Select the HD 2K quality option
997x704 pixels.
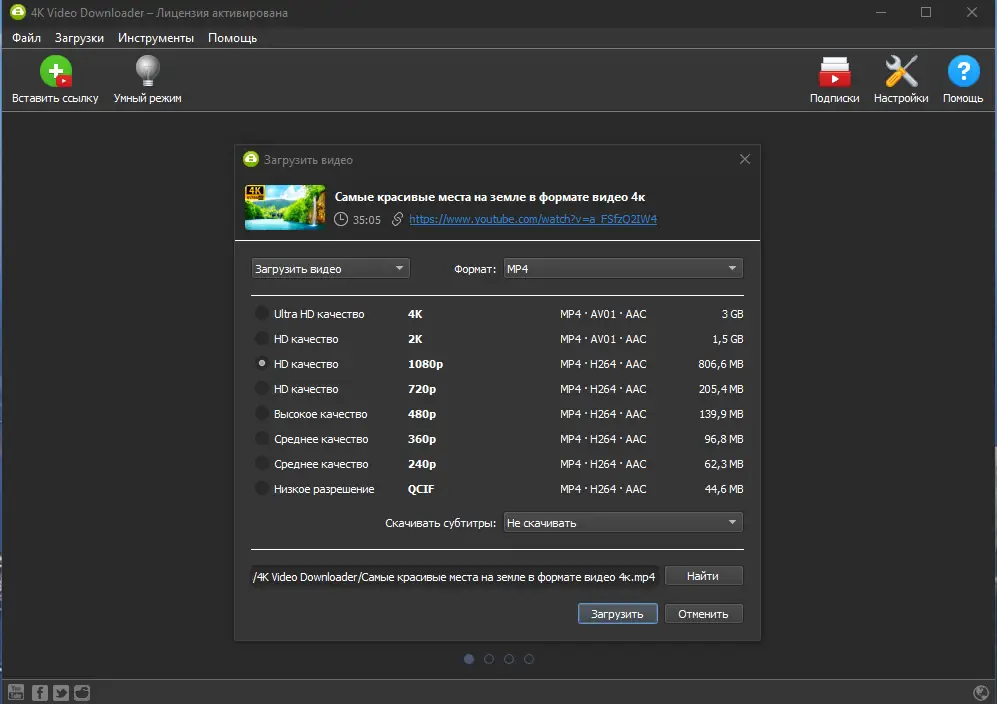pyautogui.click(x=261, y=338)
